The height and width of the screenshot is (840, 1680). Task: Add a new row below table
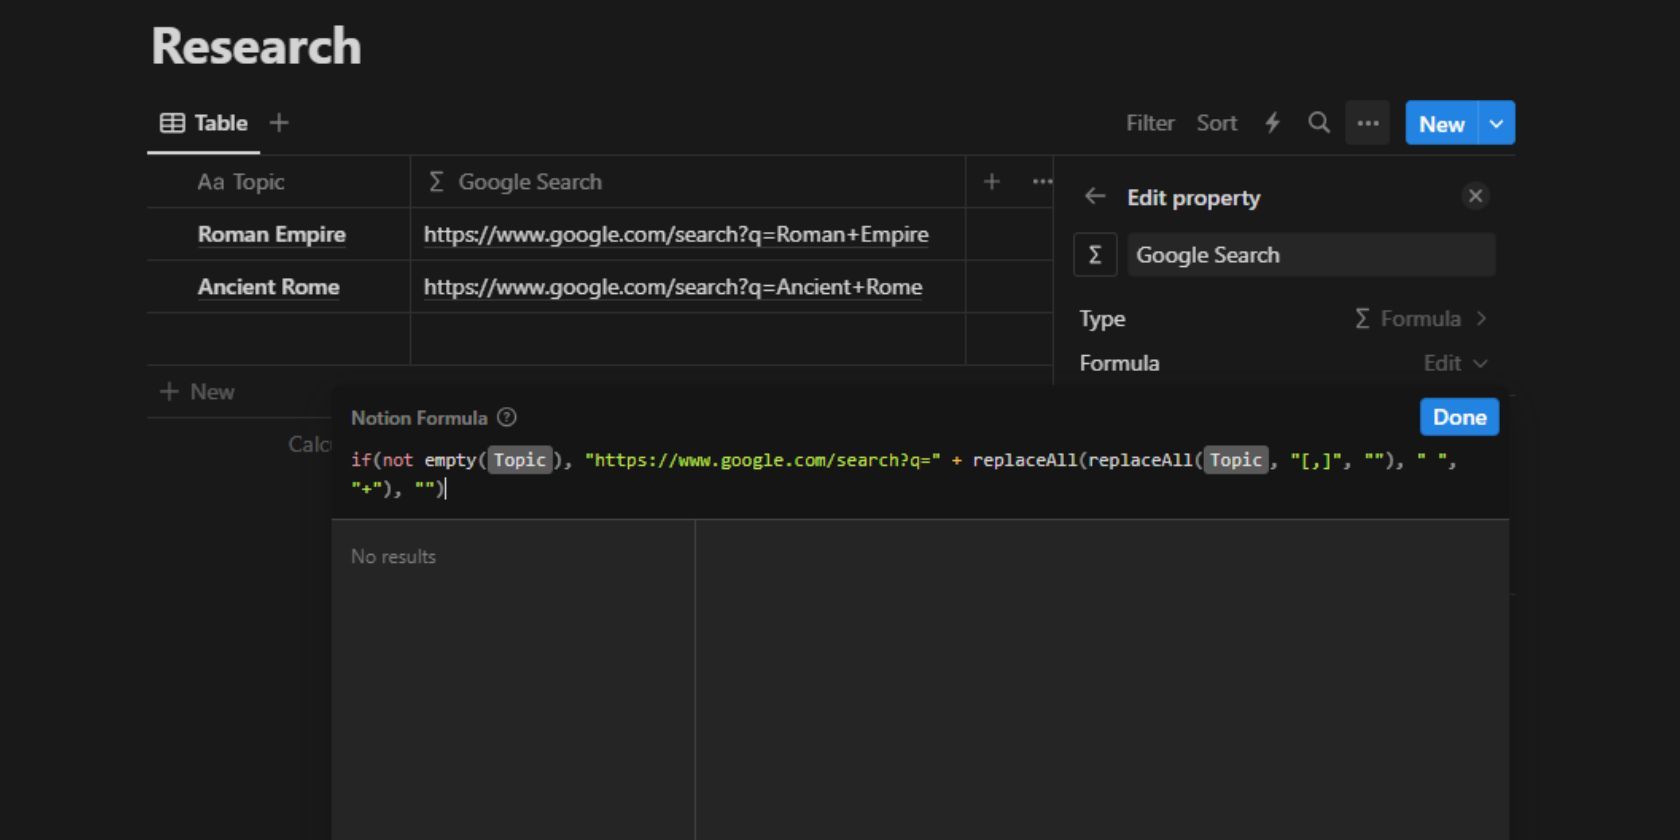[x=198, y=392]
